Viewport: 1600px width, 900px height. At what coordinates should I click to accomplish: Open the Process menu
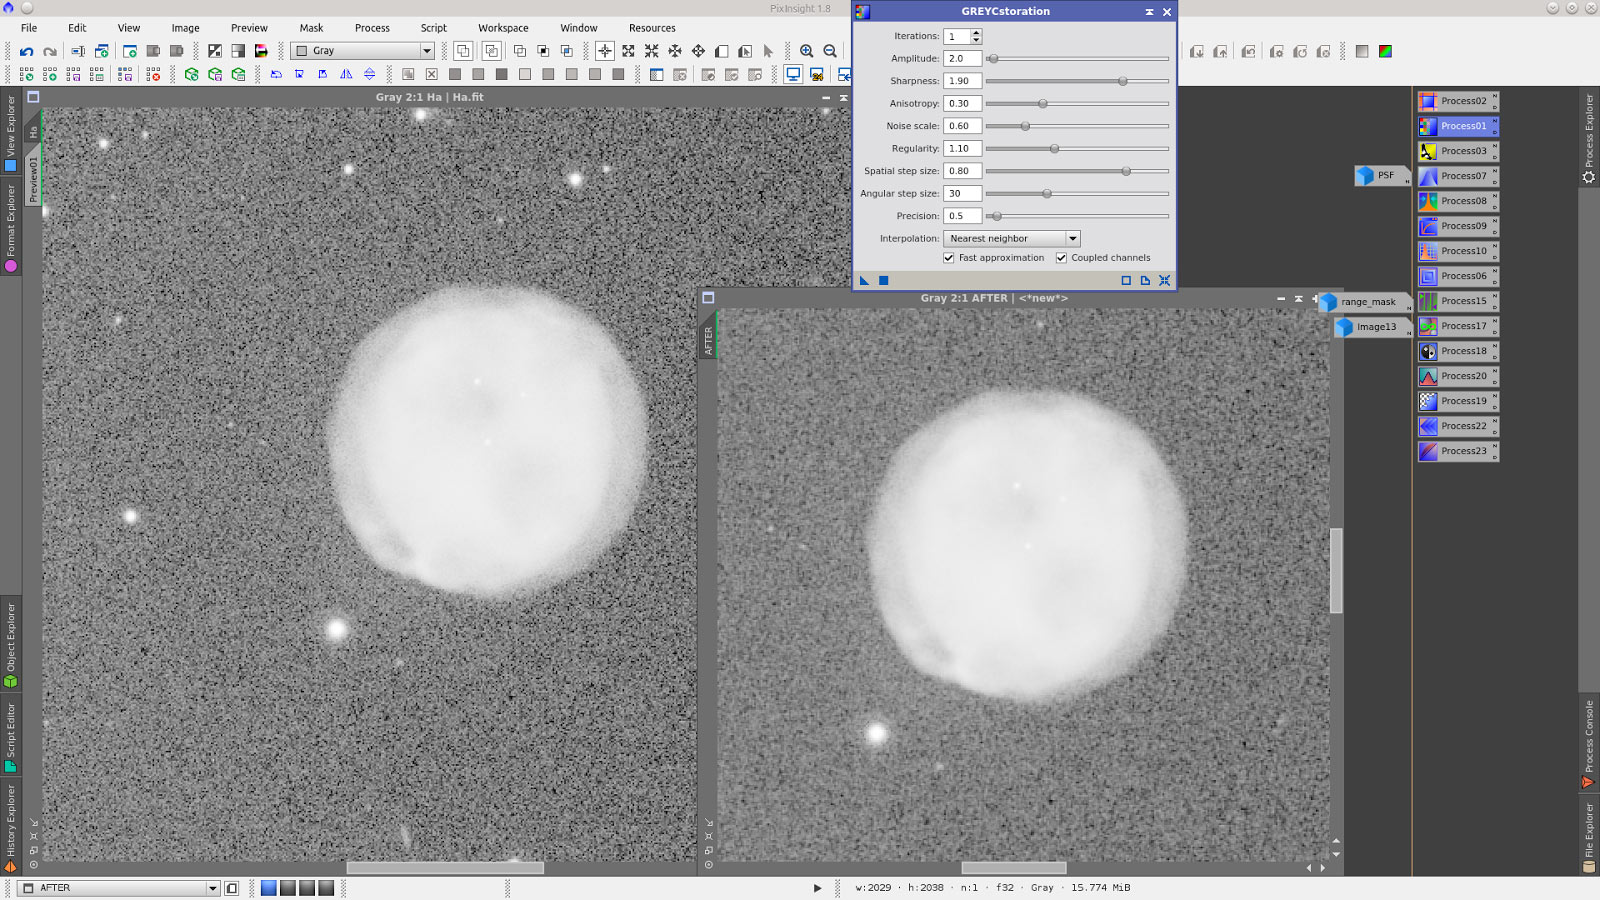coord(372,28)
